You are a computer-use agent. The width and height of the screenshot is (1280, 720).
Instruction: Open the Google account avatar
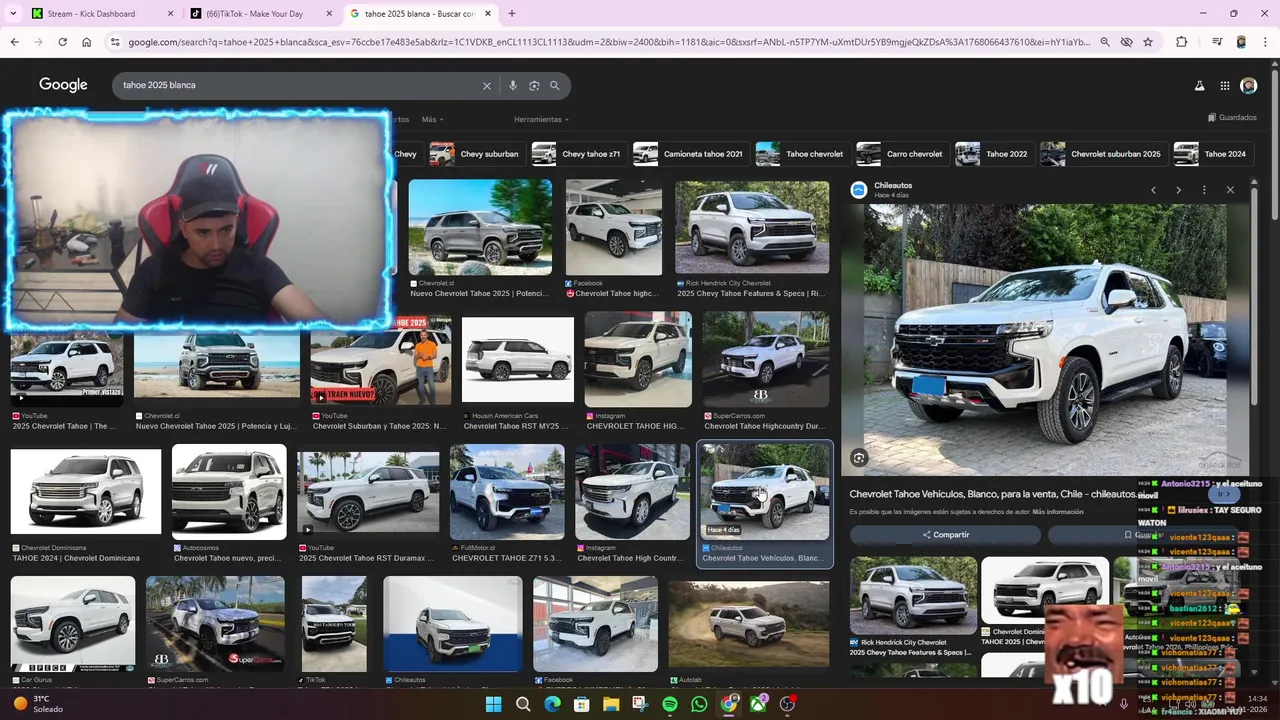click(x=1248, y=86)
